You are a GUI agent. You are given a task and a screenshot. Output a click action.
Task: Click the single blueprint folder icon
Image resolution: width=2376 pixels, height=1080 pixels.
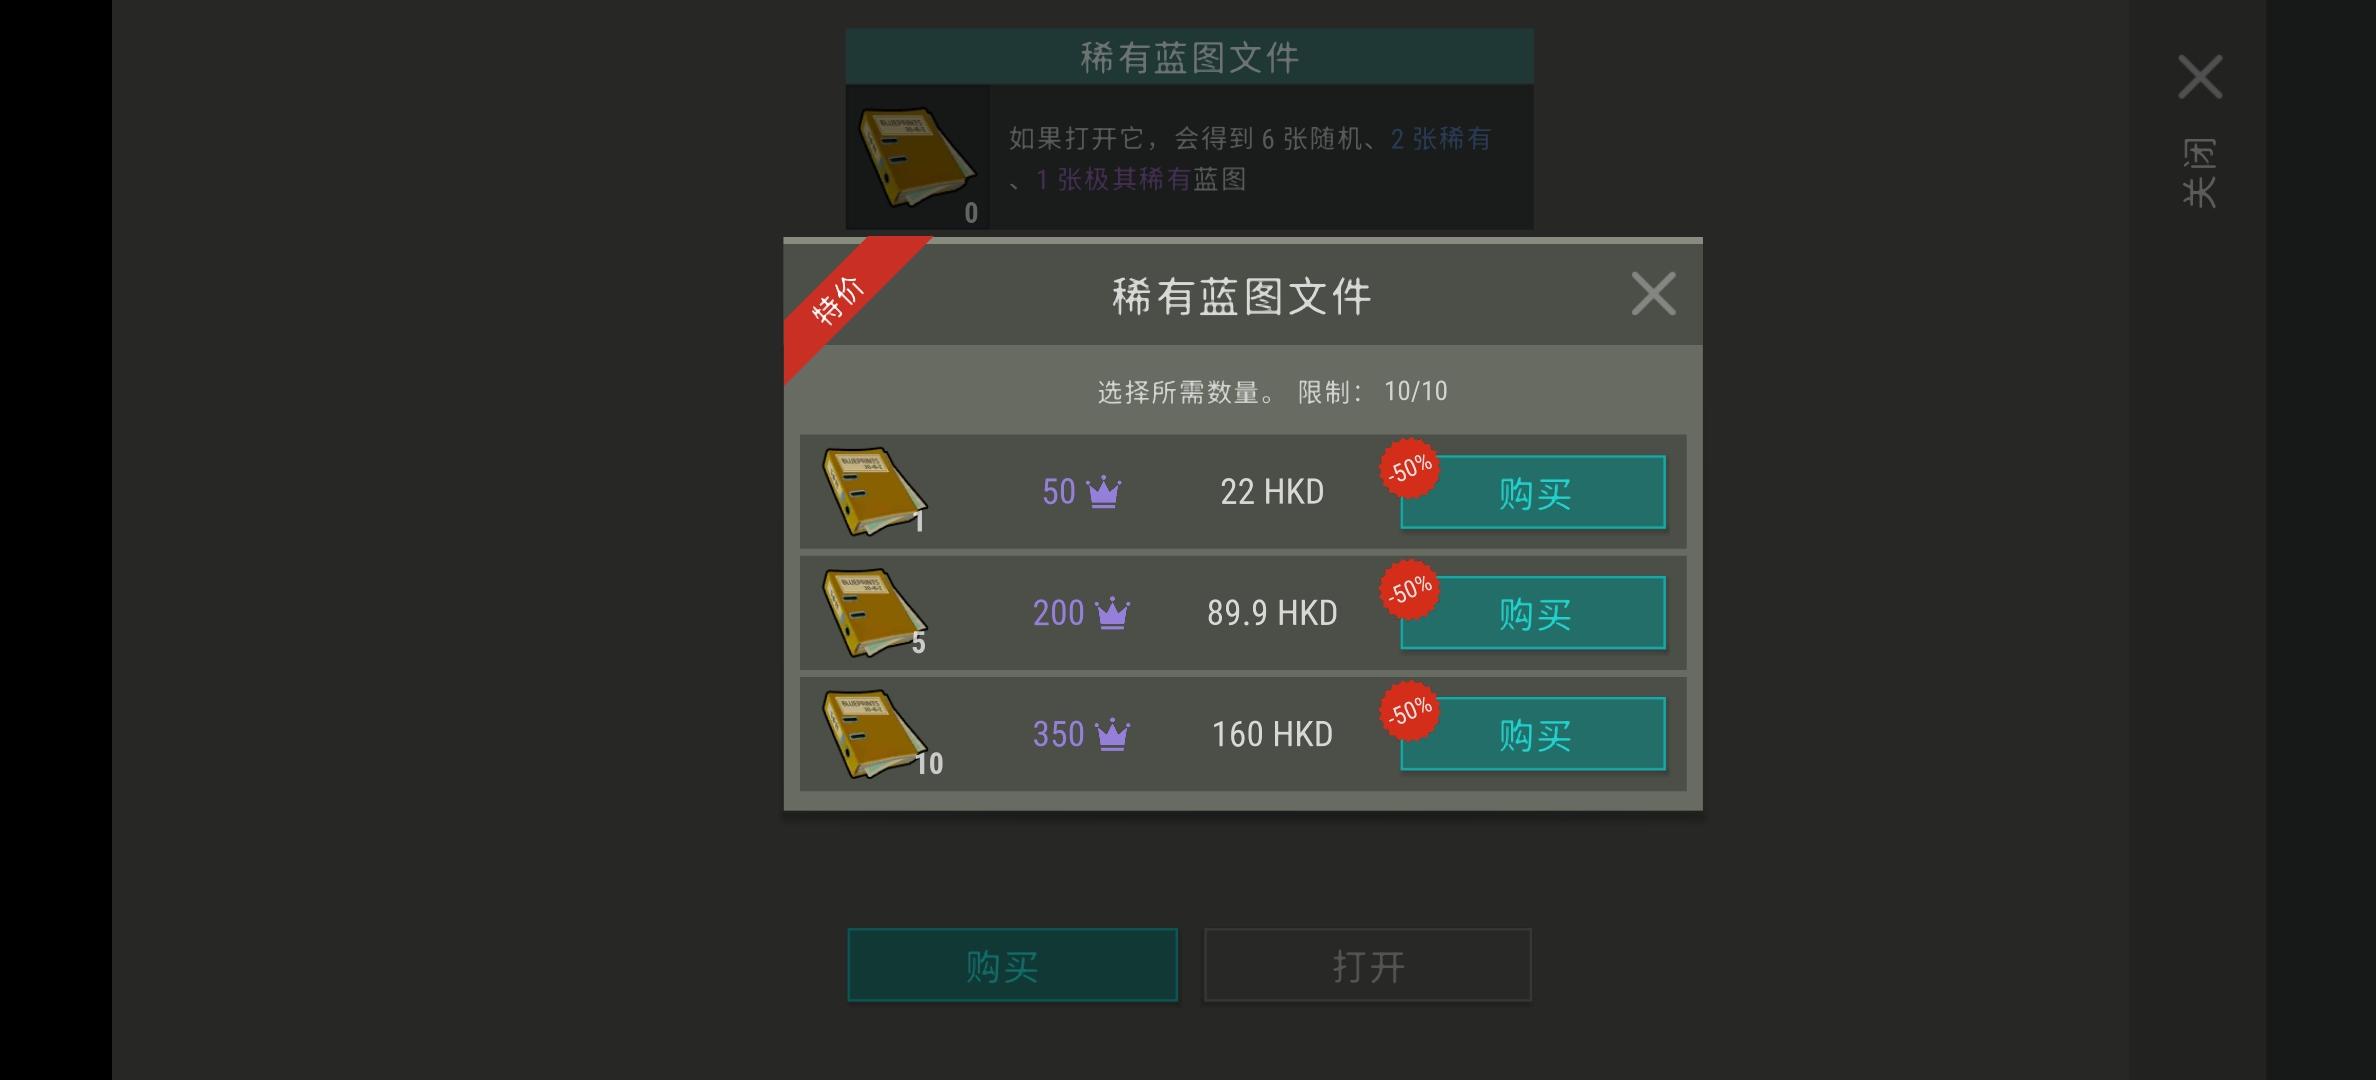coord(874,491)
